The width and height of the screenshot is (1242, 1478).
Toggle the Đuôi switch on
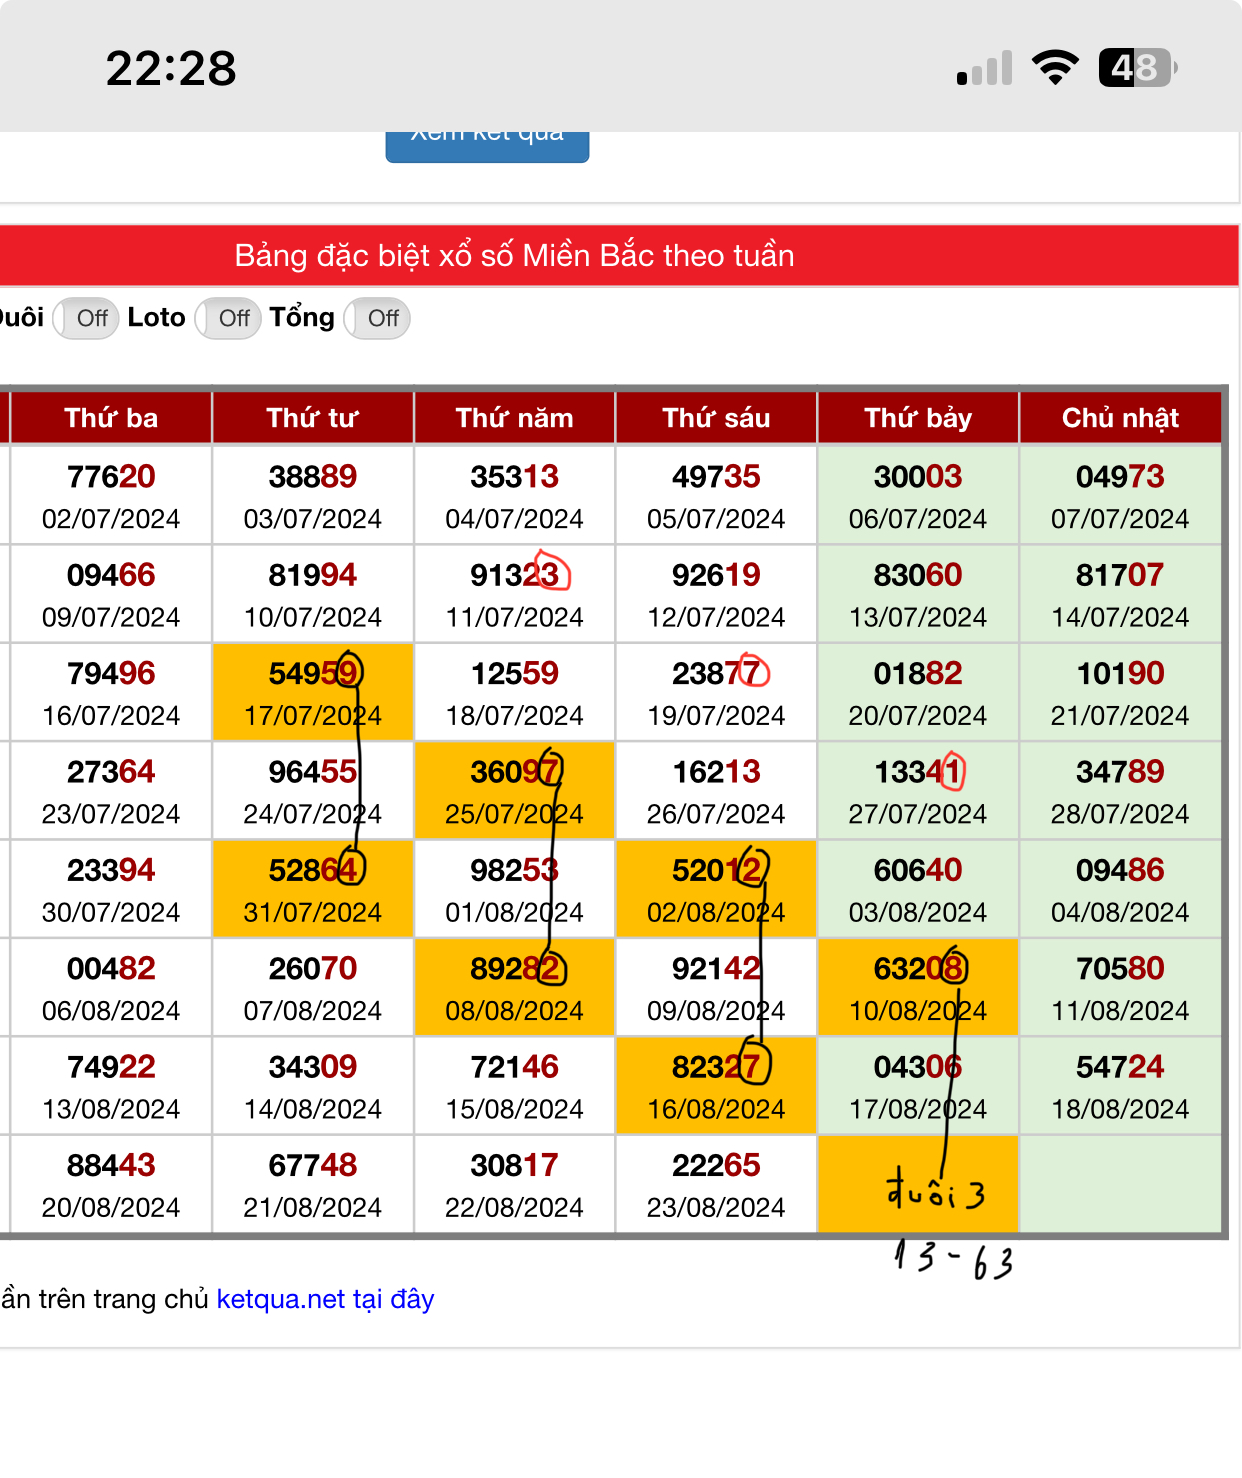tap(86, 319)
